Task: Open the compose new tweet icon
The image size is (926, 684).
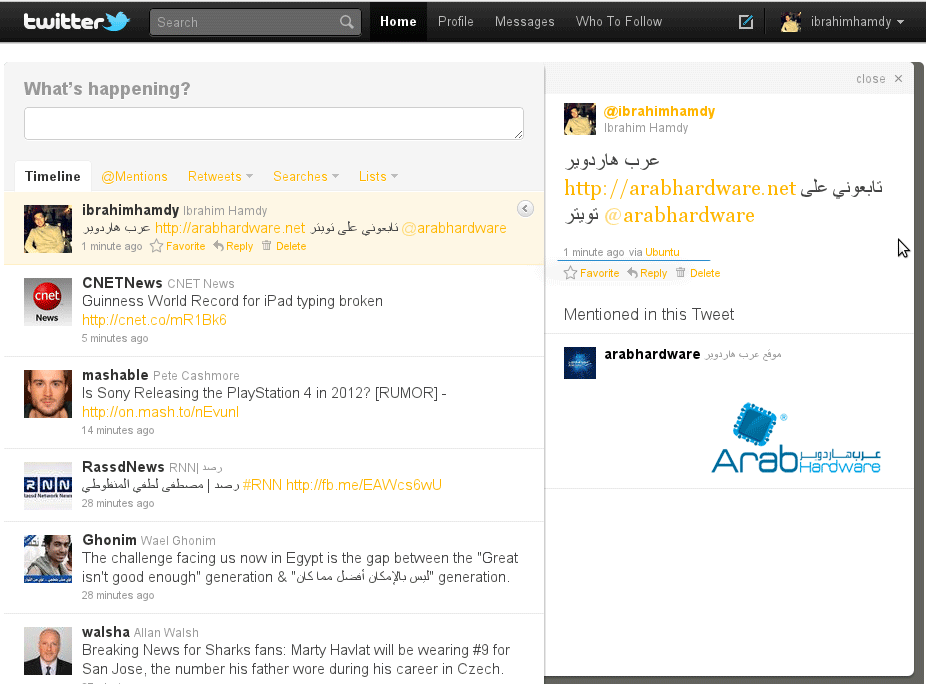Action: pyautogui.click(x=746, y=22)
